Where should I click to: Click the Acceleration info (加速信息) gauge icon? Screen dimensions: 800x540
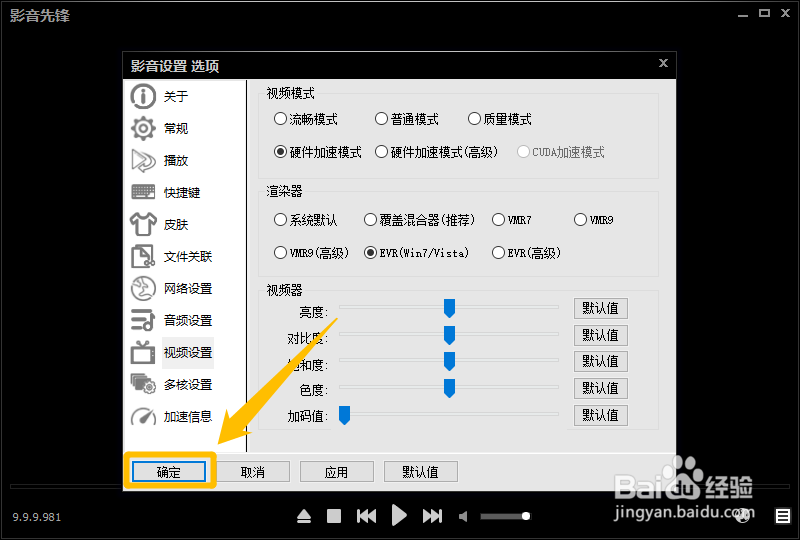pyautogui.click(x=143, y=416)
